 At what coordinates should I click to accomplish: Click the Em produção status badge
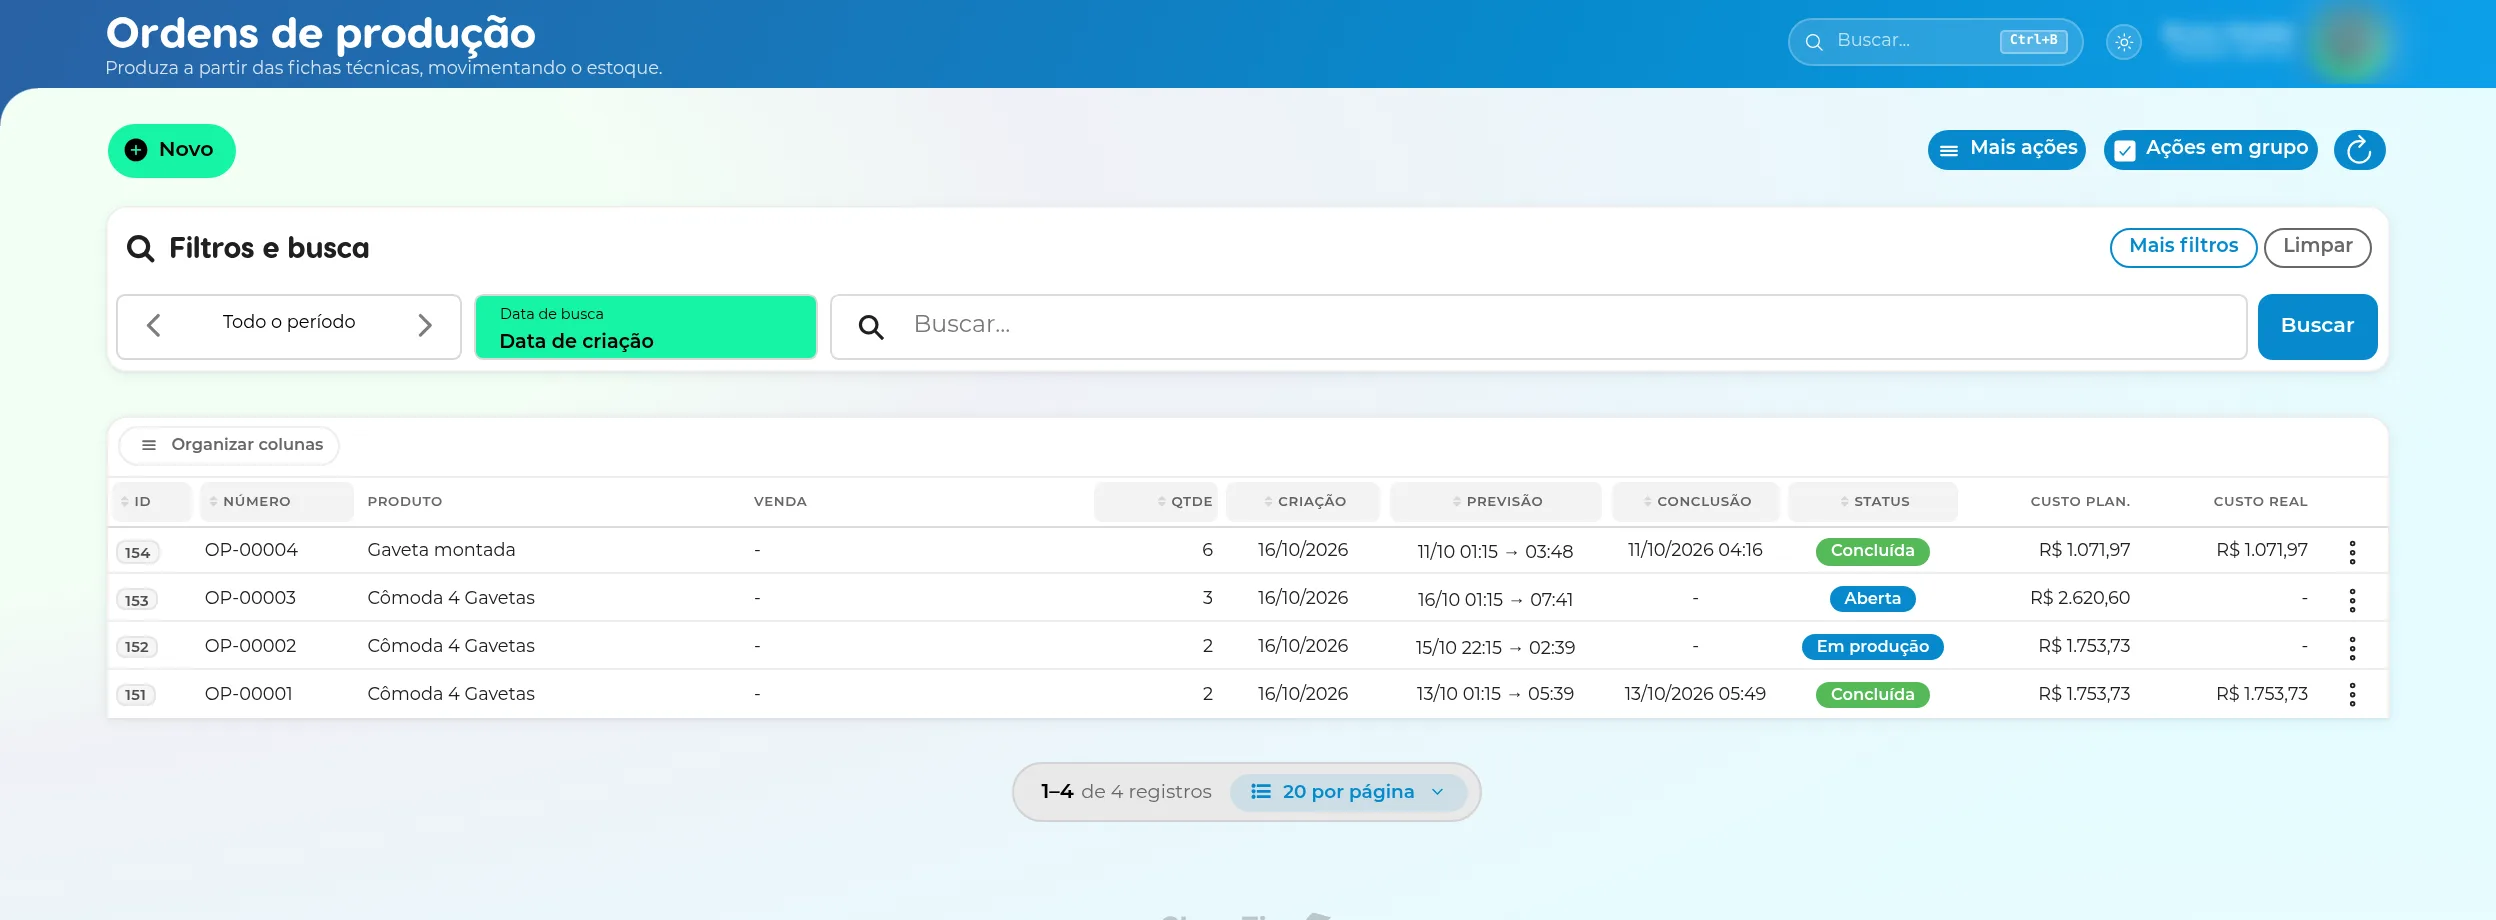click(1872, 647)
